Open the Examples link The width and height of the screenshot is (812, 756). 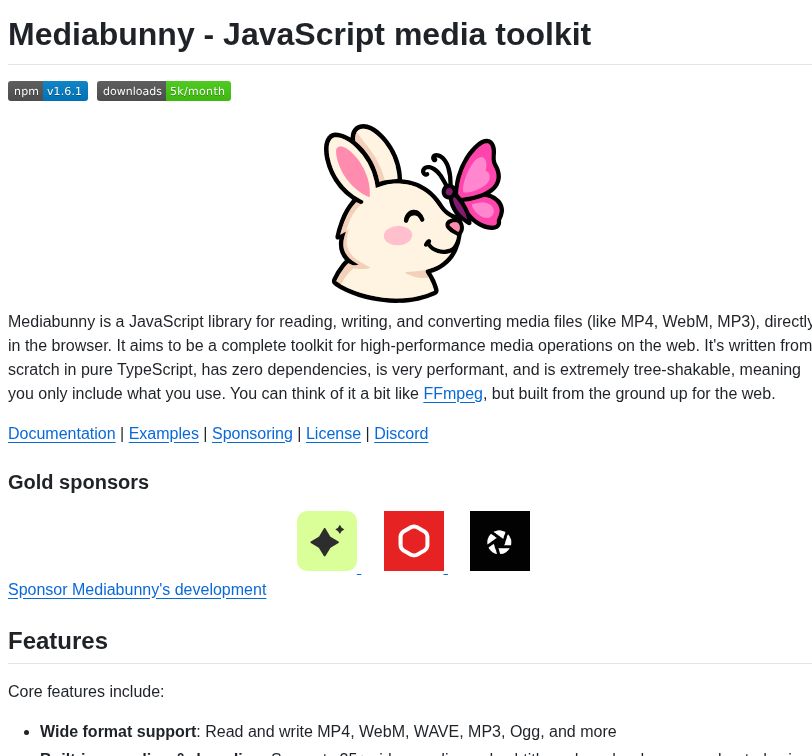tap(164, 433)
